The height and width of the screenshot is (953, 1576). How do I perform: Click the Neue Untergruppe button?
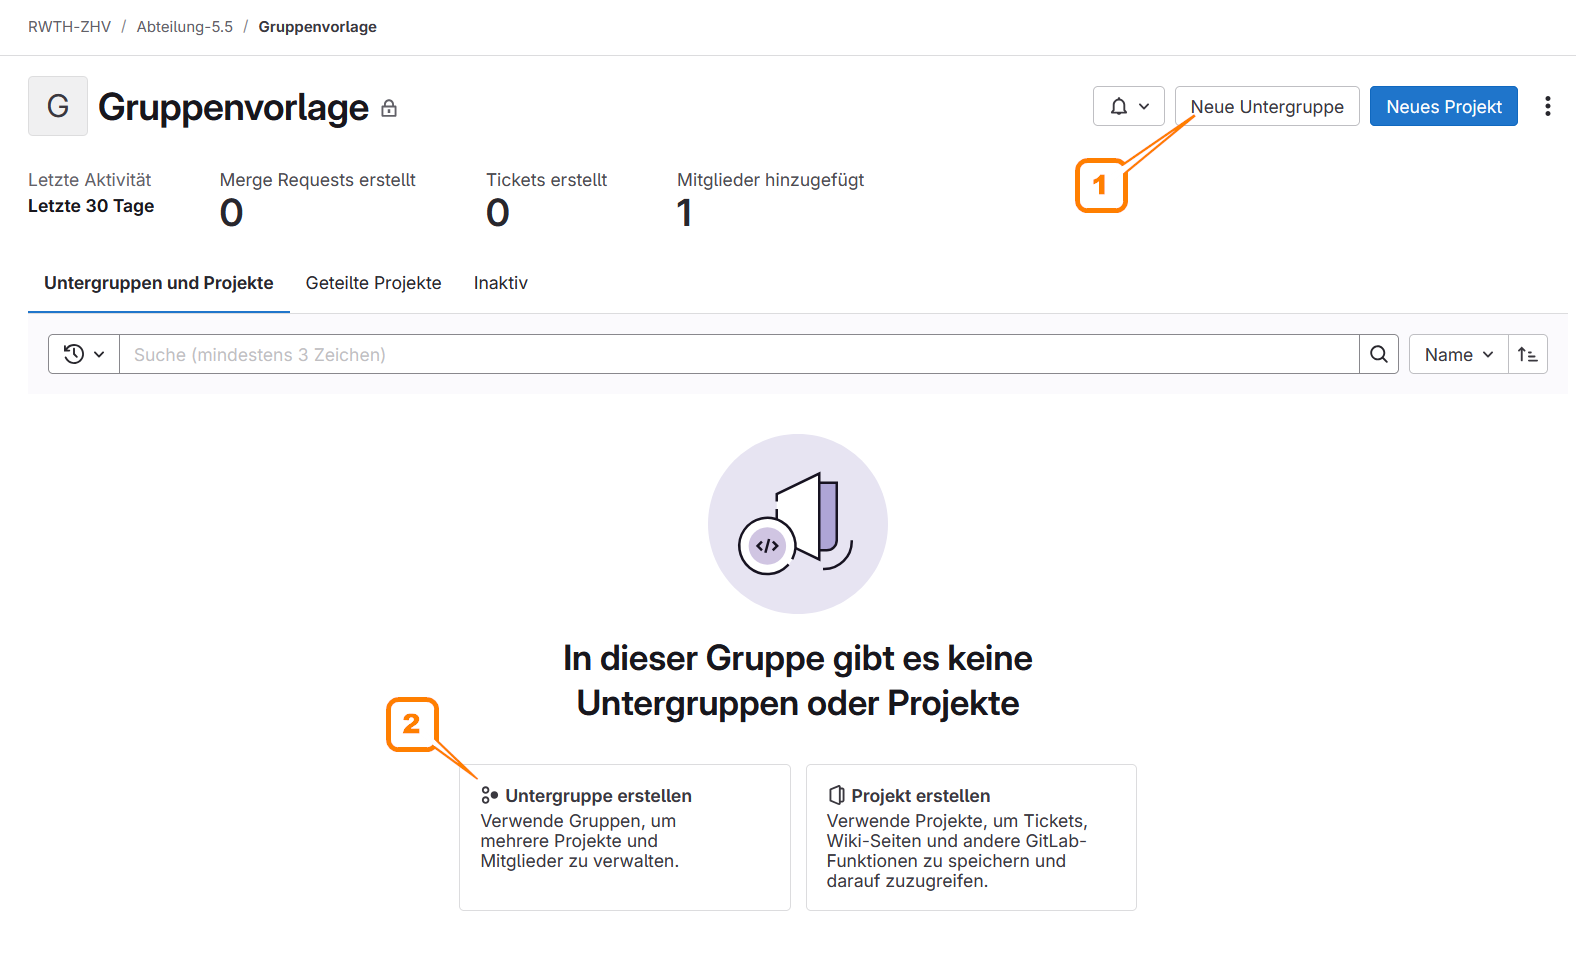coord(1267,106)
